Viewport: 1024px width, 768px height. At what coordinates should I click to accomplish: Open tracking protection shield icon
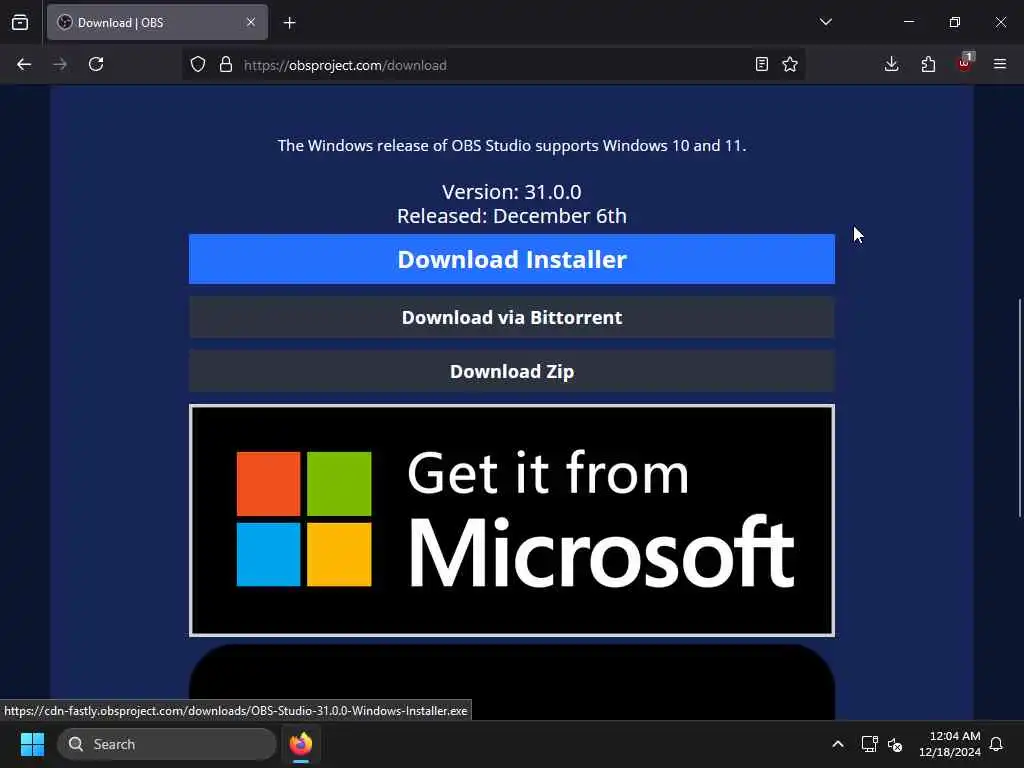tap(198, 64)
